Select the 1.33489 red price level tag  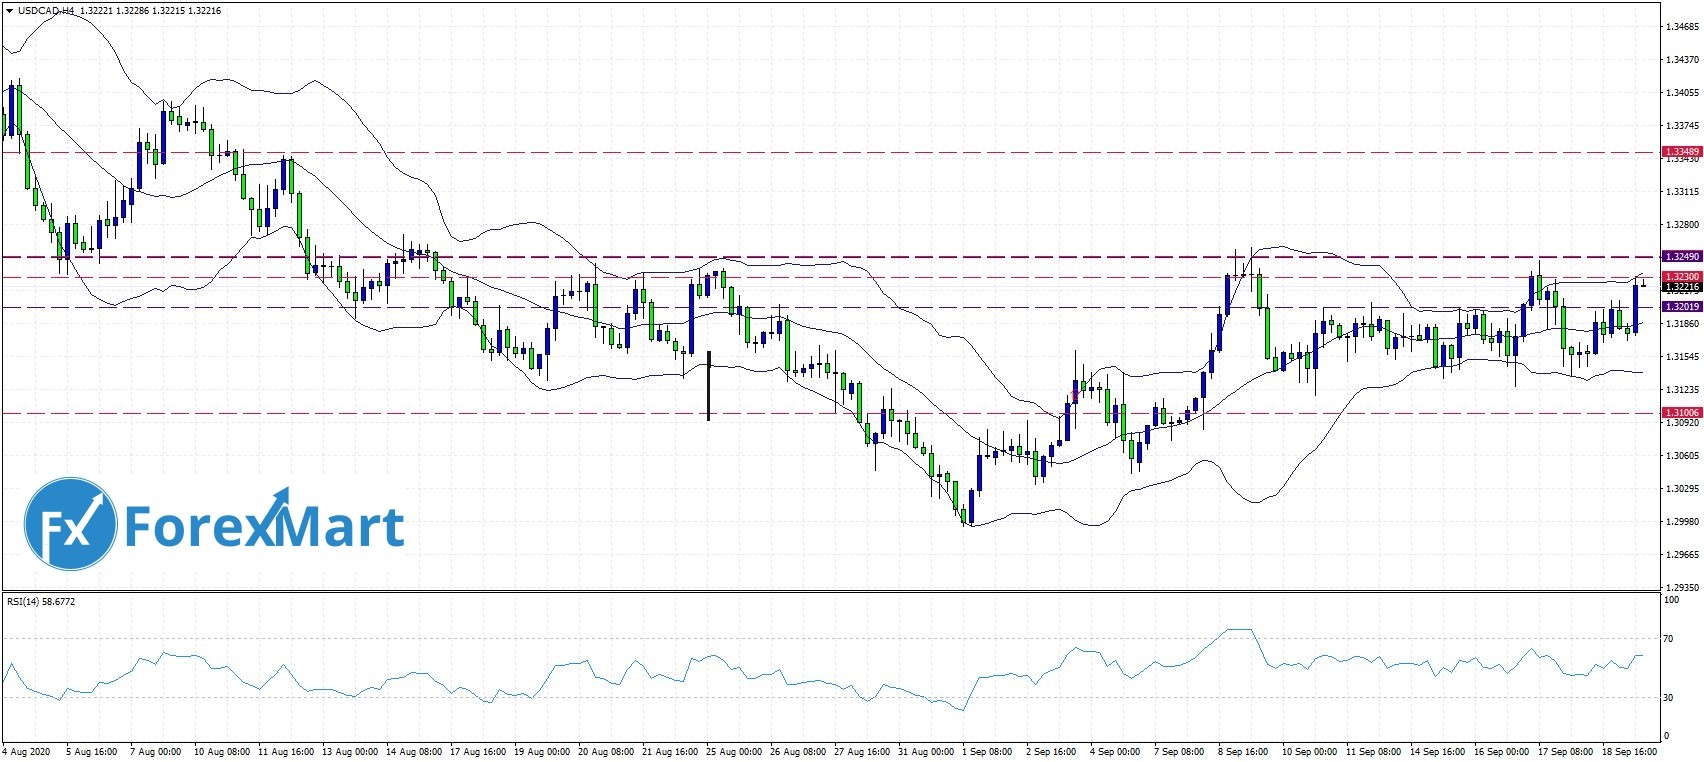coord(1681,152)
